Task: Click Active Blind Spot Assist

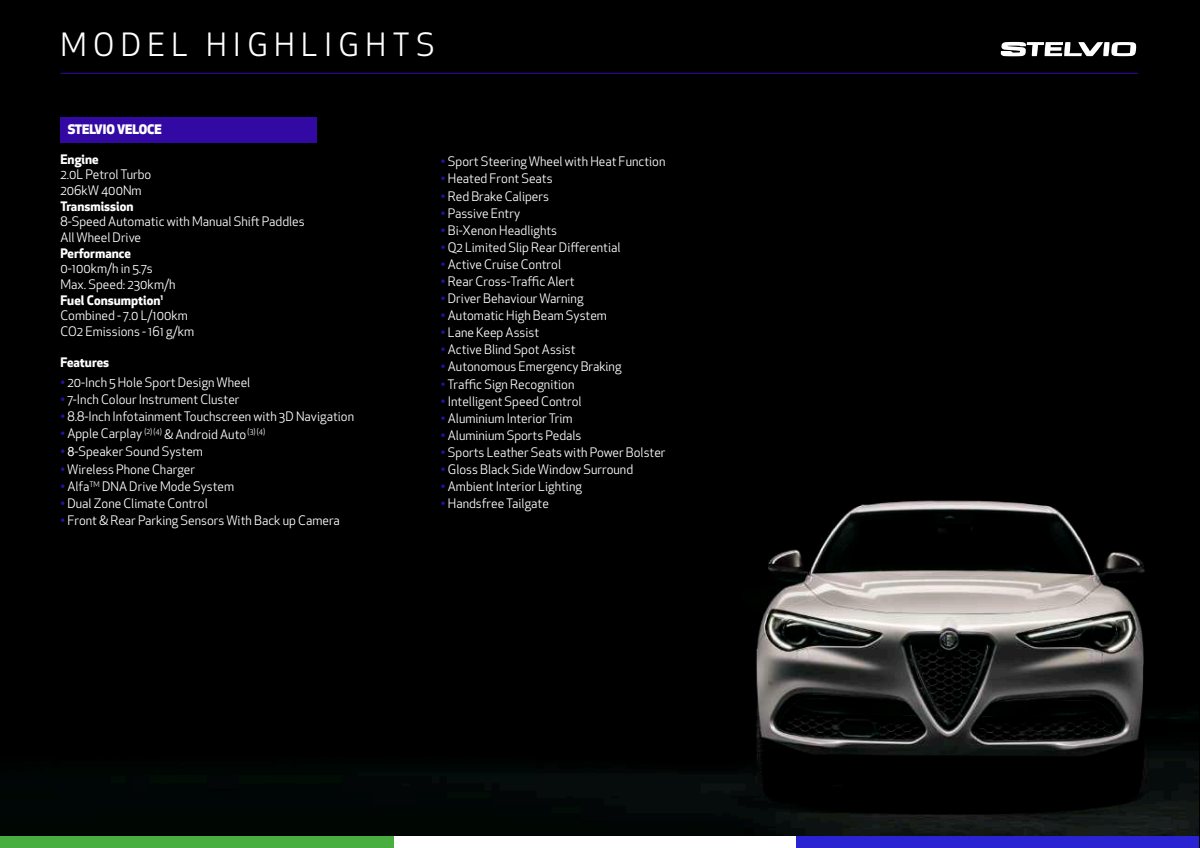Action: point(511,350)
